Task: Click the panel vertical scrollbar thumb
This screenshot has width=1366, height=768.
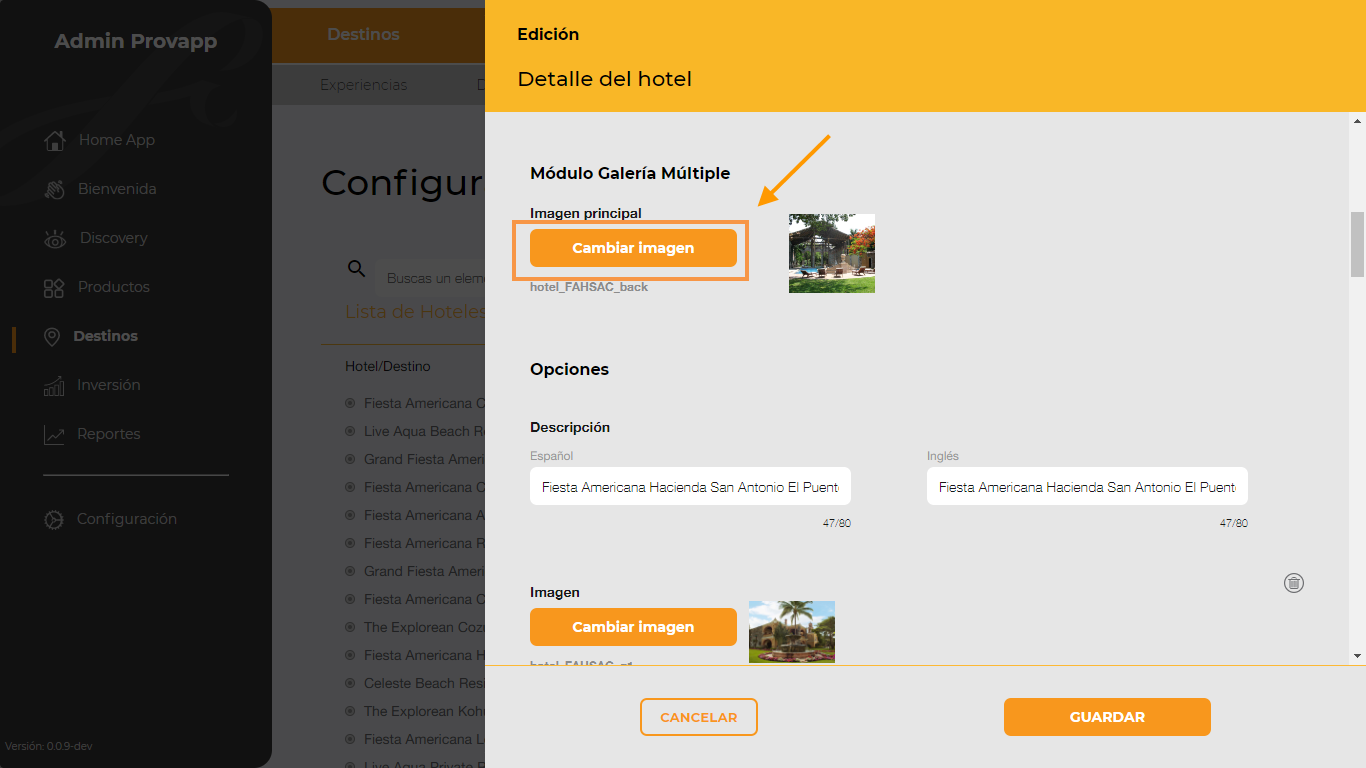Action: click(x=1357, y=244)
